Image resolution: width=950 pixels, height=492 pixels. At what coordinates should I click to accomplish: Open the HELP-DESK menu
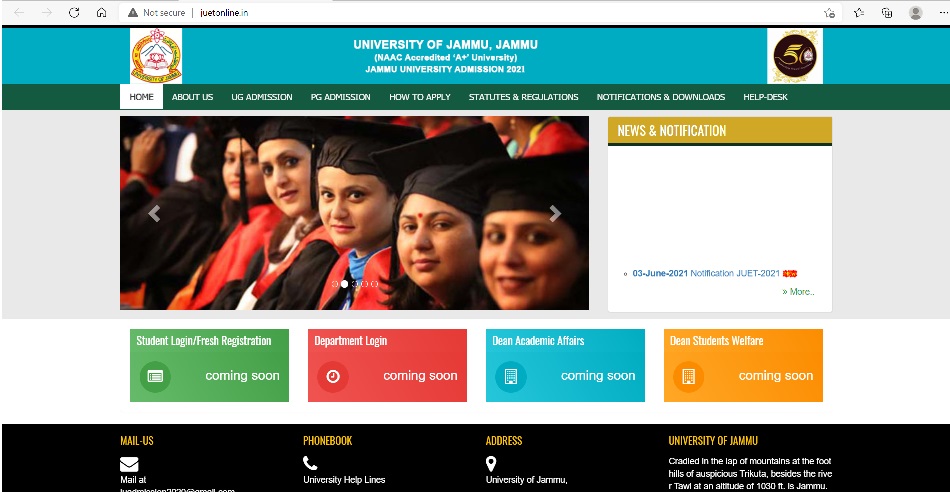tap(765, 97)
